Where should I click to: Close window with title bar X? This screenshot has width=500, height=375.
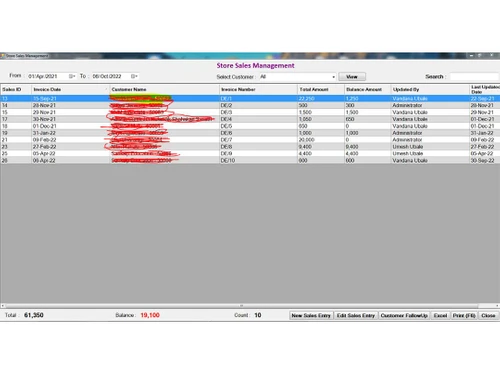click(x=492, y=56)
